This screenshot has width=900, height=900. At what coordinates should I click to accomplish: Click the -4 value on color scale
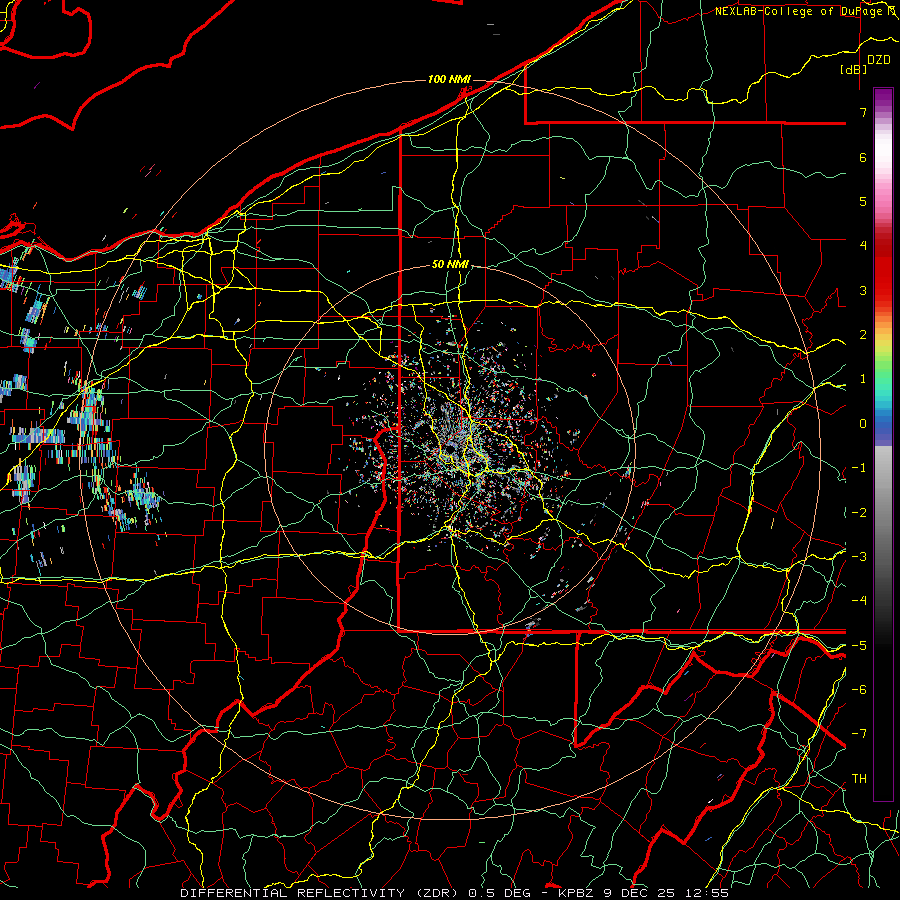coord(859,601)
